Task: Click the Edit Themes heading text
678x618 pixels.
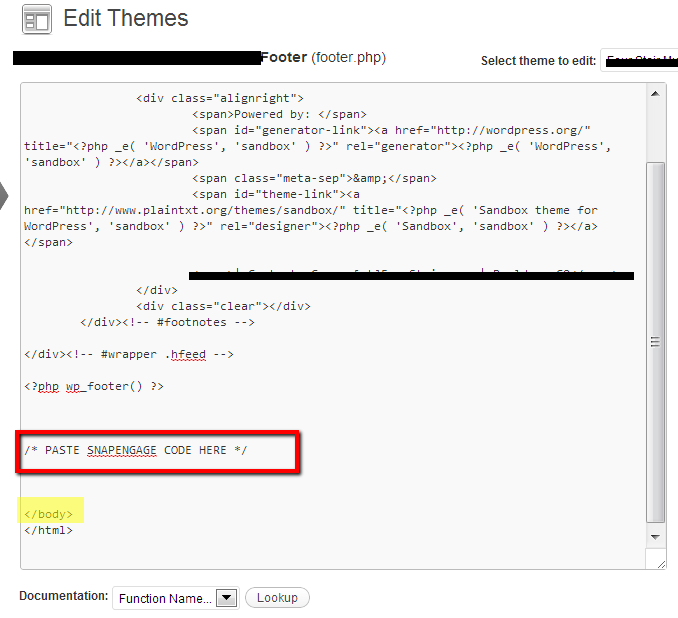Action: (x=126, y=18)
